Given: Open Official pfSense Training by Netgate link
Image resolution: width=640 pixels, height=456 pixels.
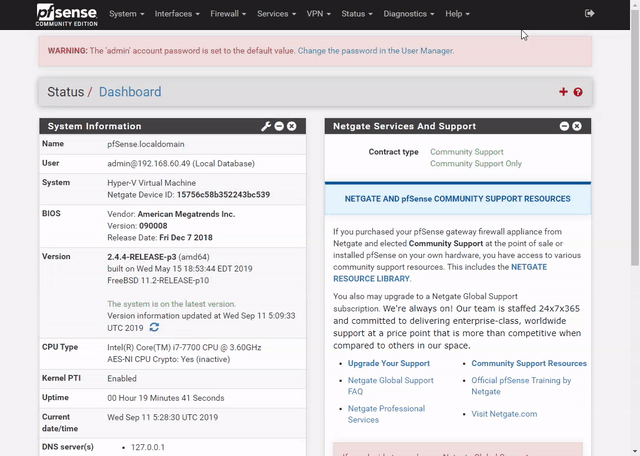Looking at the screenshot, I should (521, 386).
